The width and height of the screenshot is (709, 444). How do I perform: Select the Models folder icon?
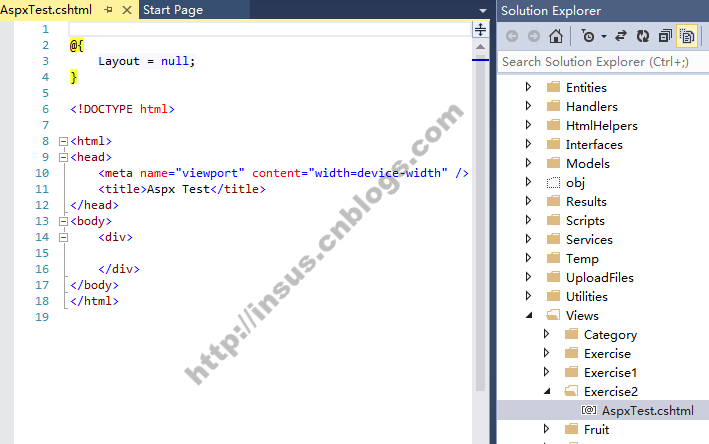pyautogui.click(x=553, y=162)
